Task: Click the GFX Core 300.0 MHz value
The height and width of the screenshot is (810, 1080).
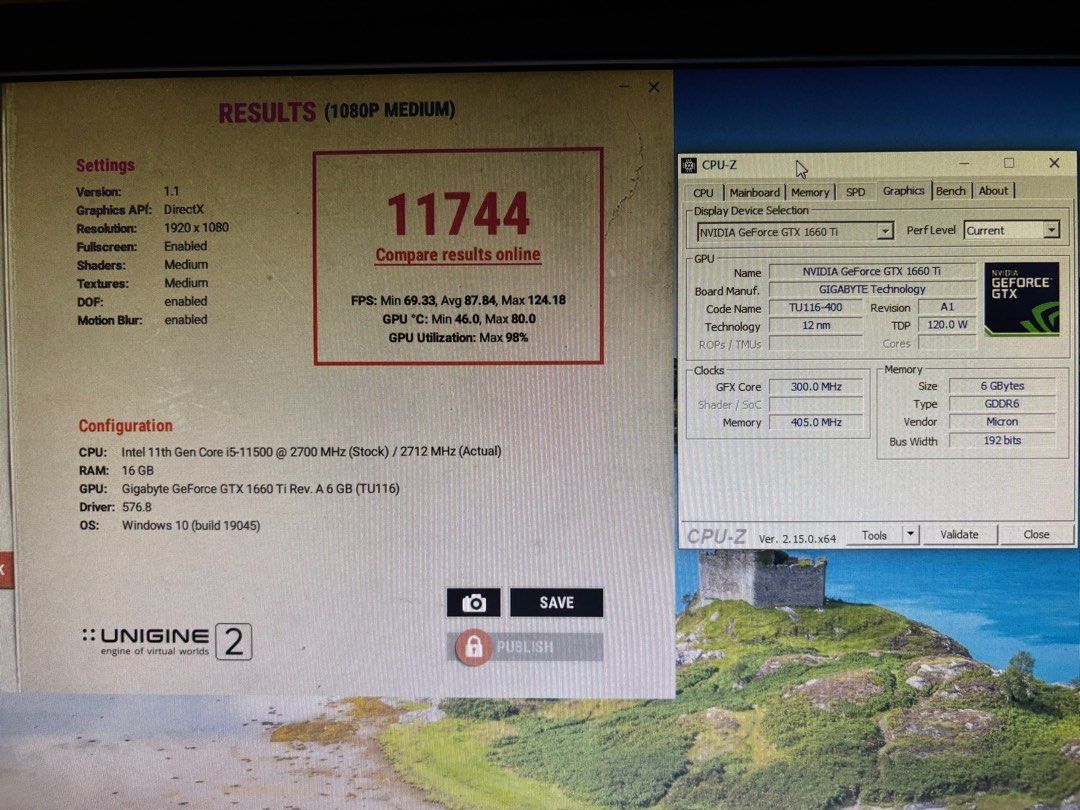Action: [816, 386]
